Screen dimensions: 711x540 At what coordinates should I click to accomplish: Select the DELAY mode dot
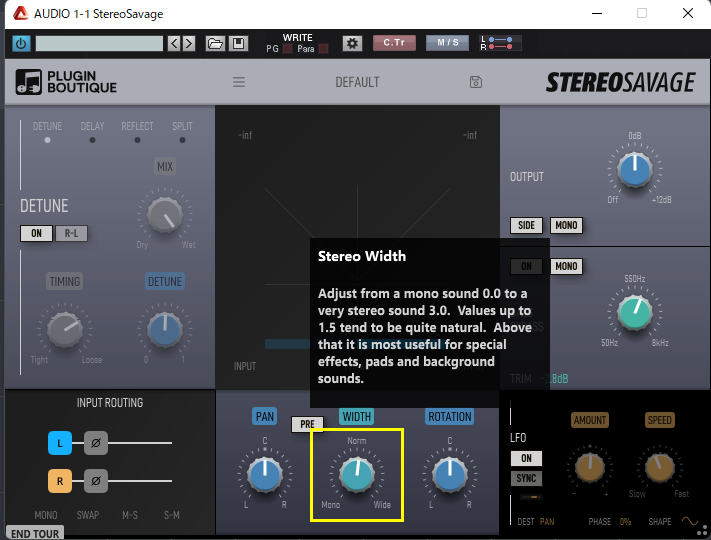coord(93,140)
